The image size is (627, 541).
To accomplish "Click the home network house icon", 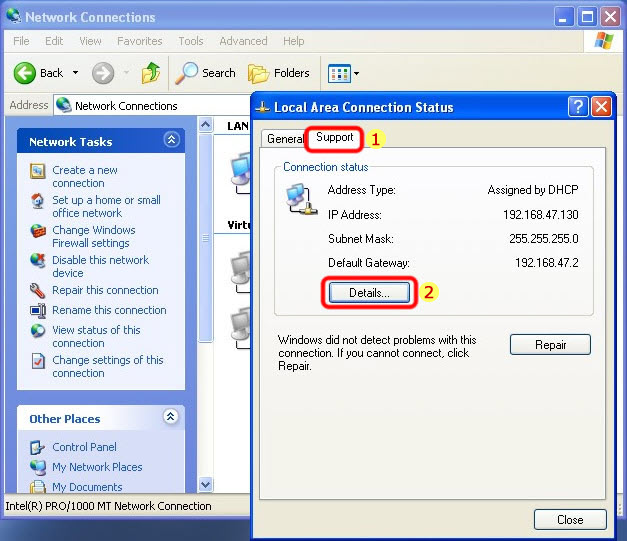I will [x=38, y=201].
